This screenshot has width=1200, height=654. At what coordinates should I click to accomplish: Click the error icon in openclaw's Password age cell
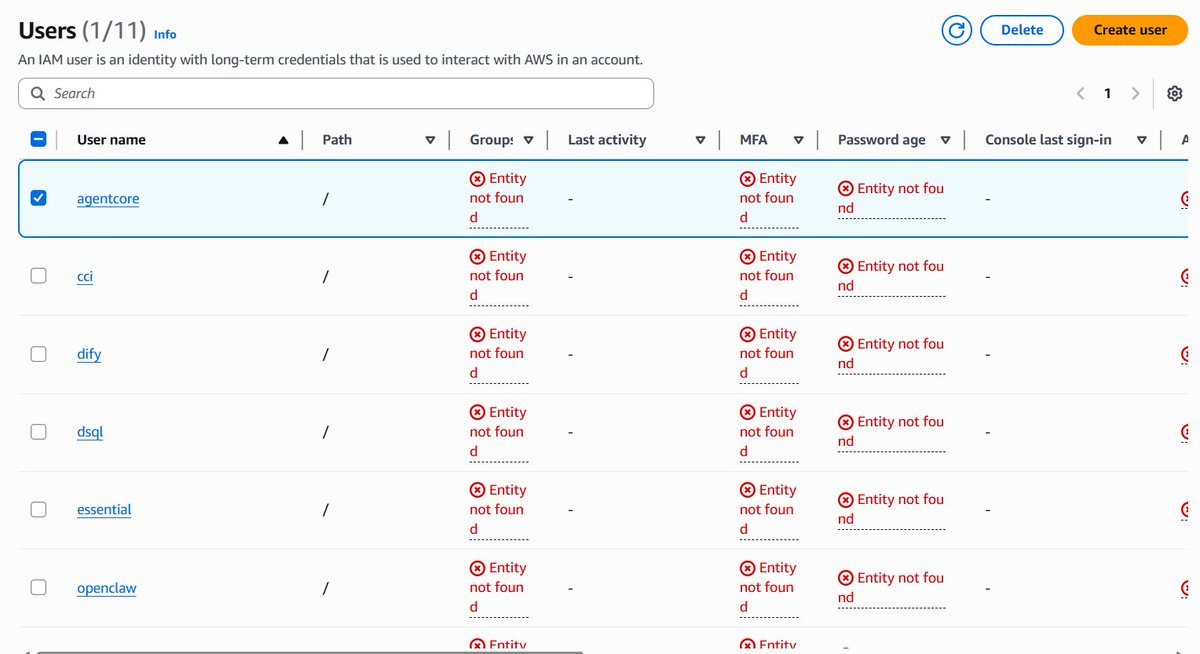(846, 578)
